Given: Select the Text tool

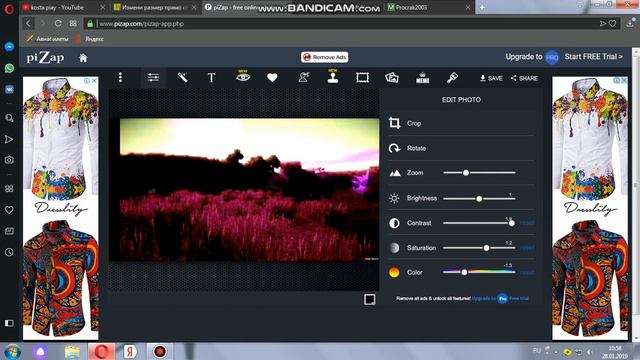Looking at the screenshot, I should 211,78.
